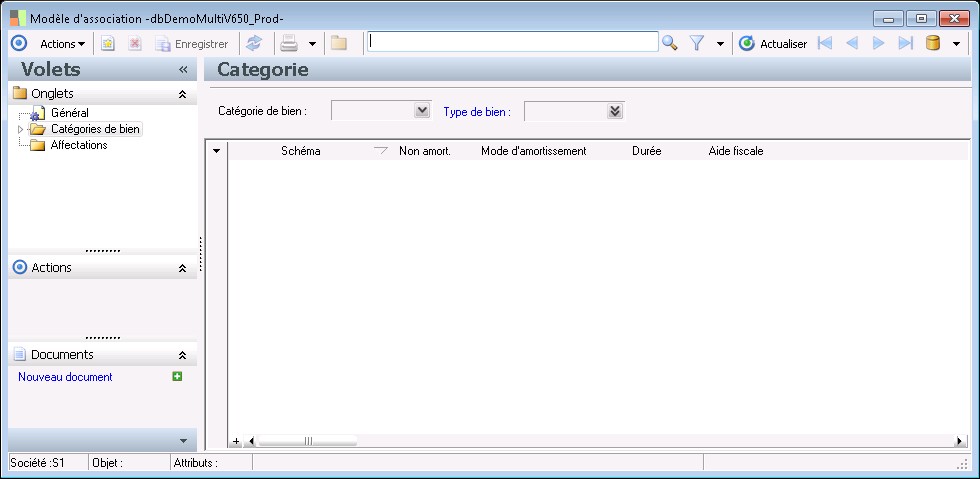Click the Aide fiscale column header
The image size is (980, 479).
(736, 151)
